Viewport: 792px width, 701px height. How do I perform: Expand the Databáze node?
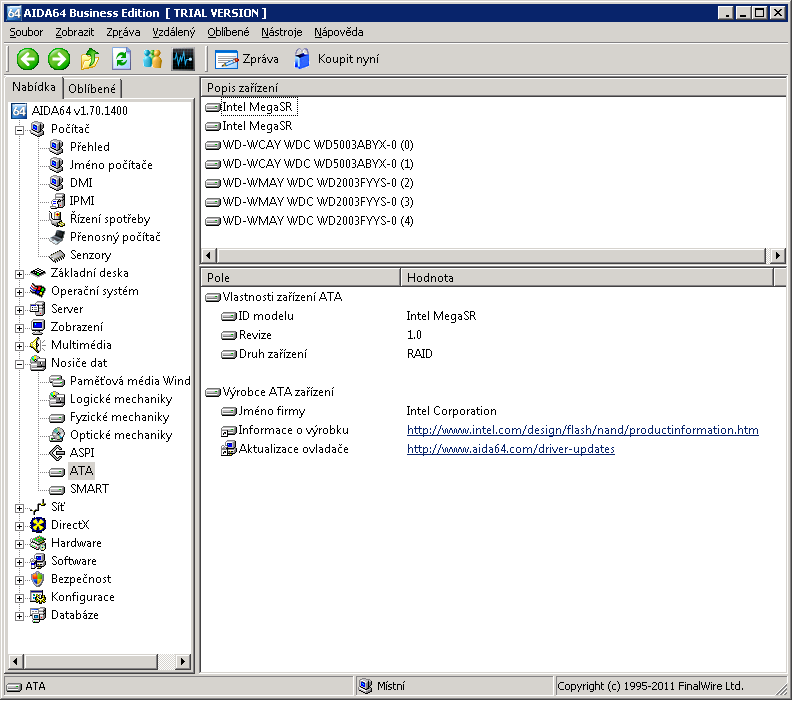click(19, 616)
